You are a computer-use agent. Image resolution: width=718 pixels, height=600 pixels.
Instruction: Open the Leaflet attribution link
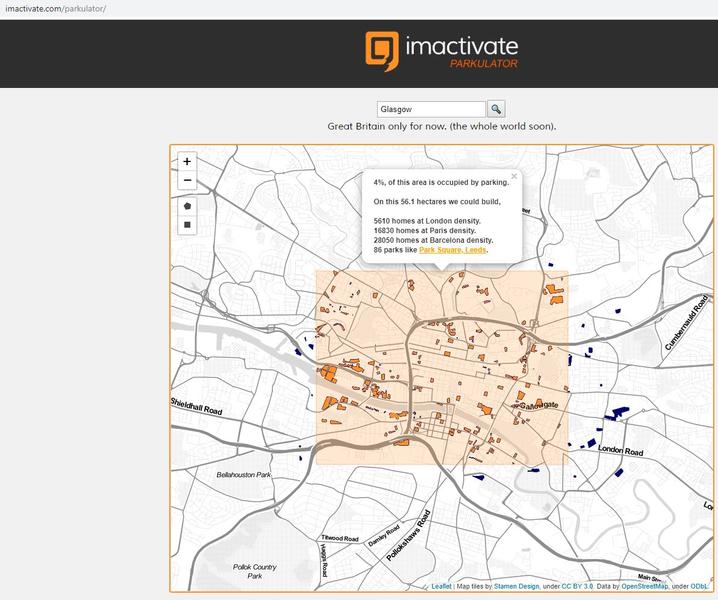point(440,586)
